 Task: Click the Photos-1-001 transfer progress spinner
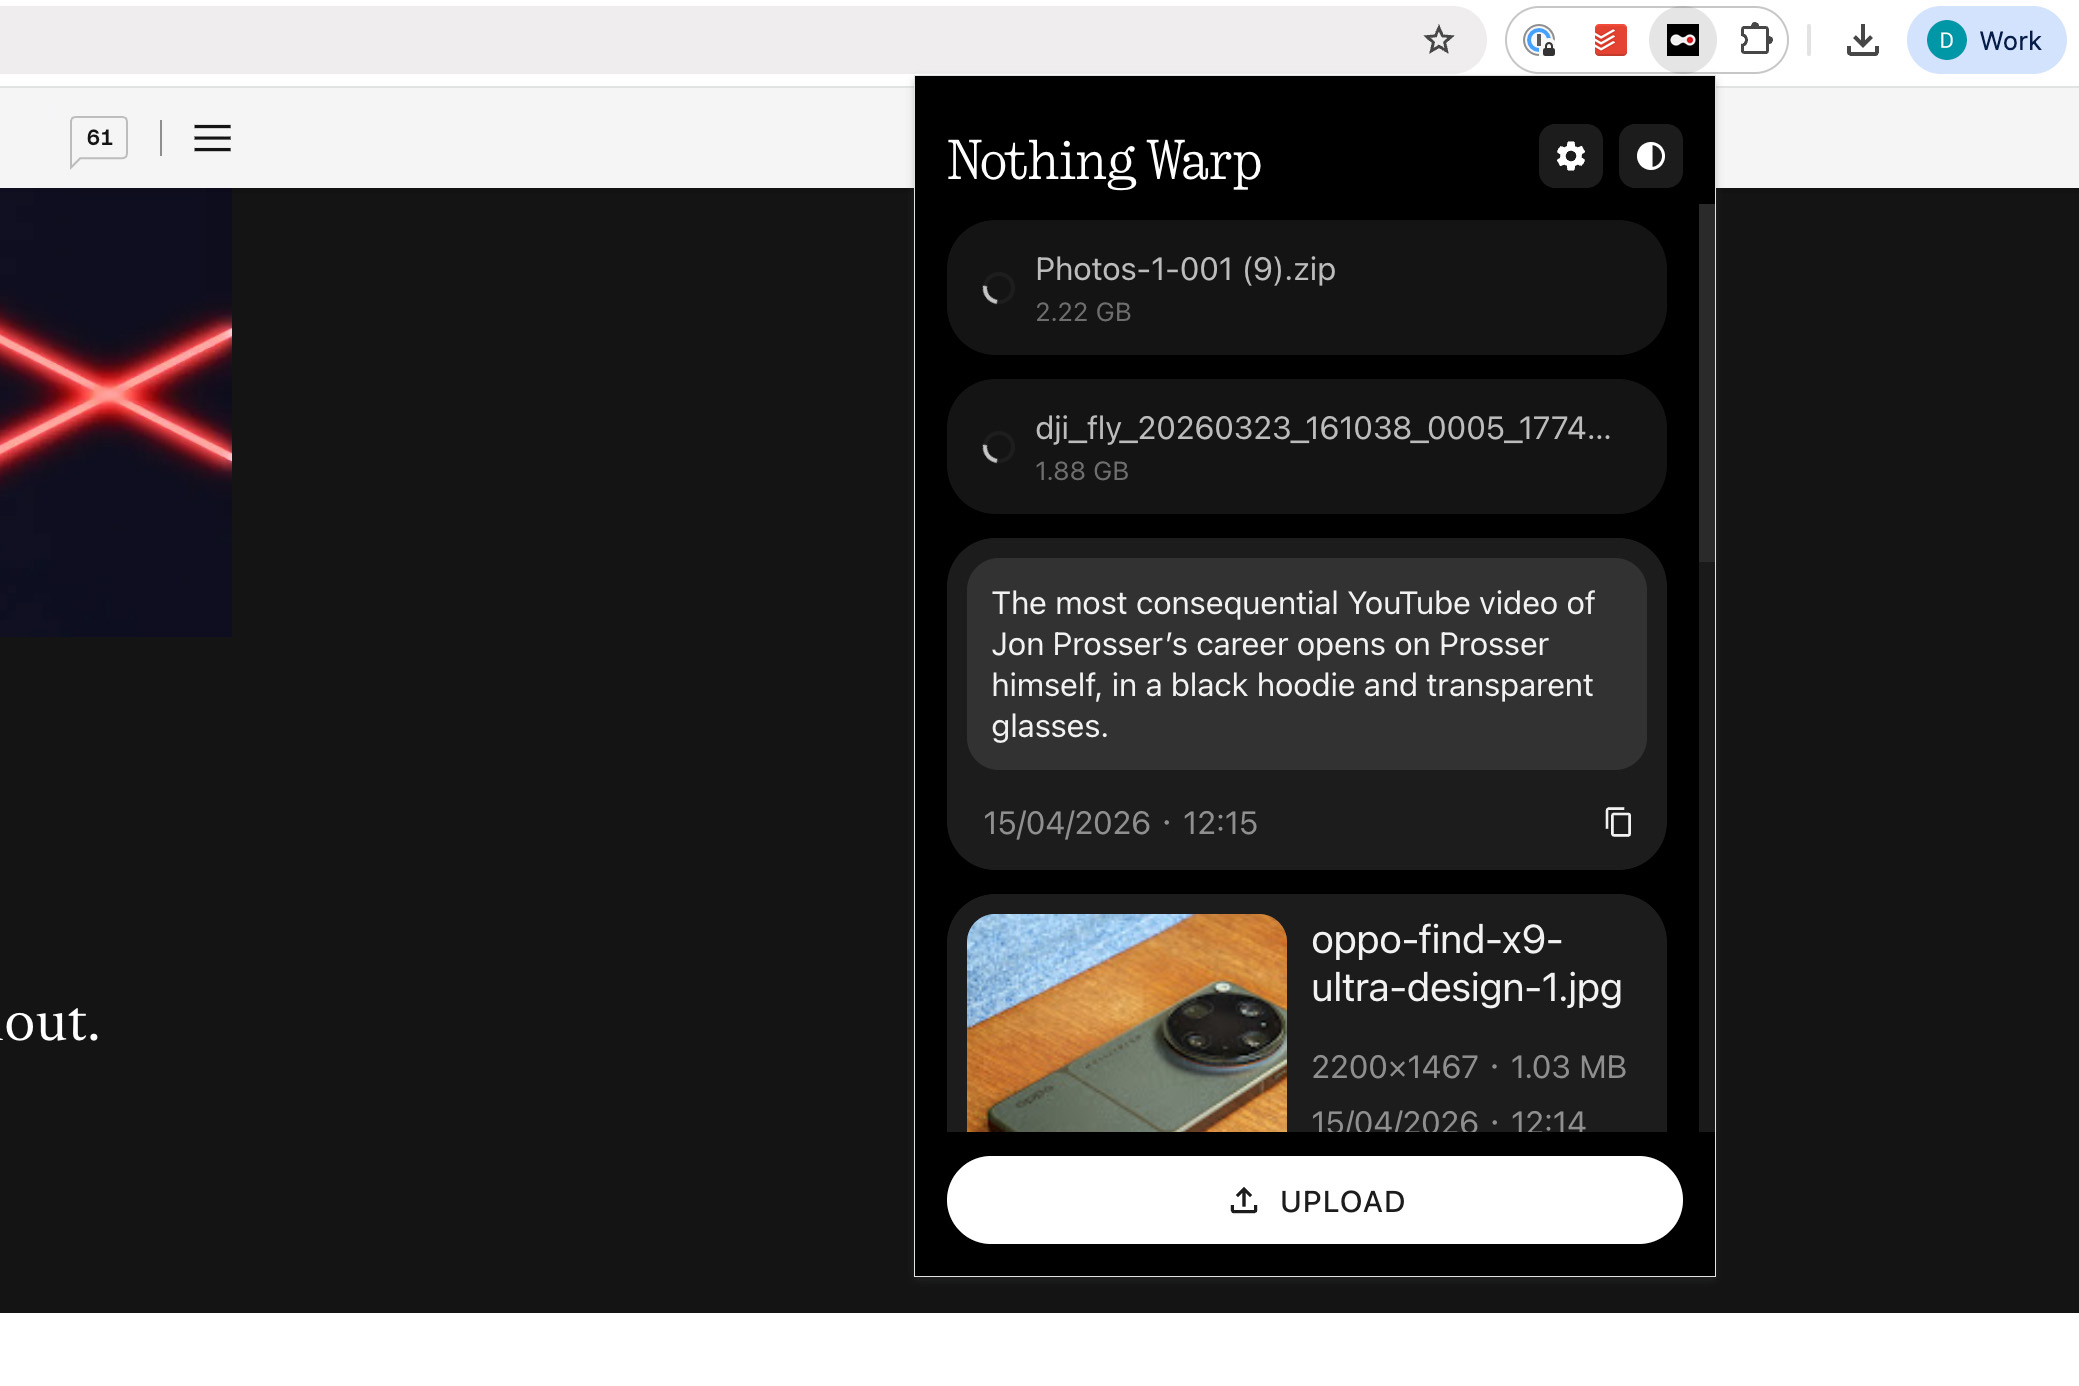coord(995,290)
